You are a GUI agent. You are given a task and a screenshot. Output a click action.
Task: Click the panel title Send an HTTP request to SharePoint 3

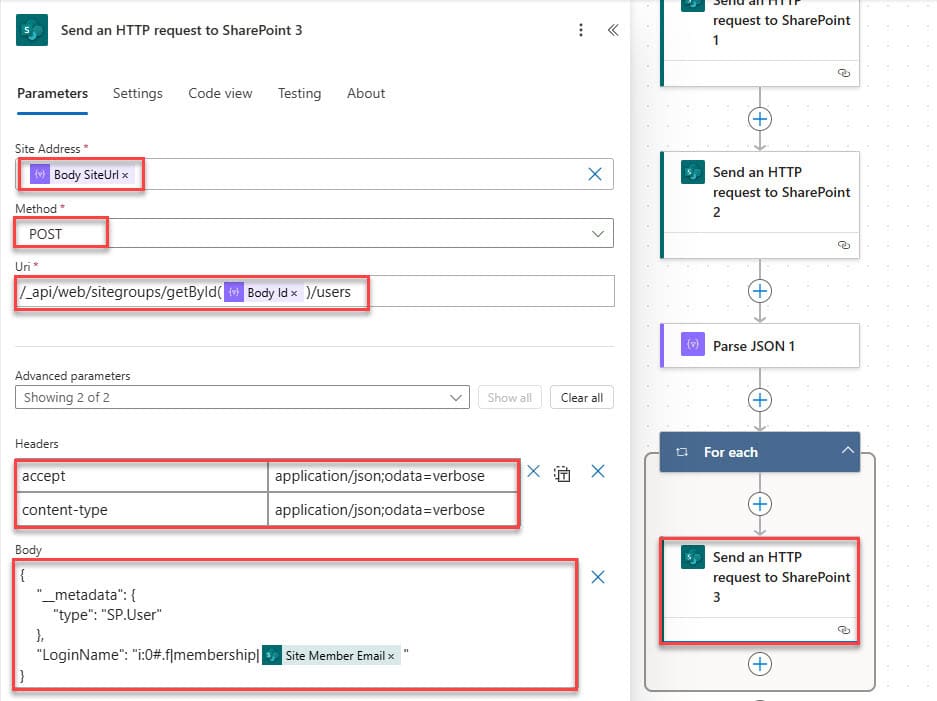click(x=182, y=30)
